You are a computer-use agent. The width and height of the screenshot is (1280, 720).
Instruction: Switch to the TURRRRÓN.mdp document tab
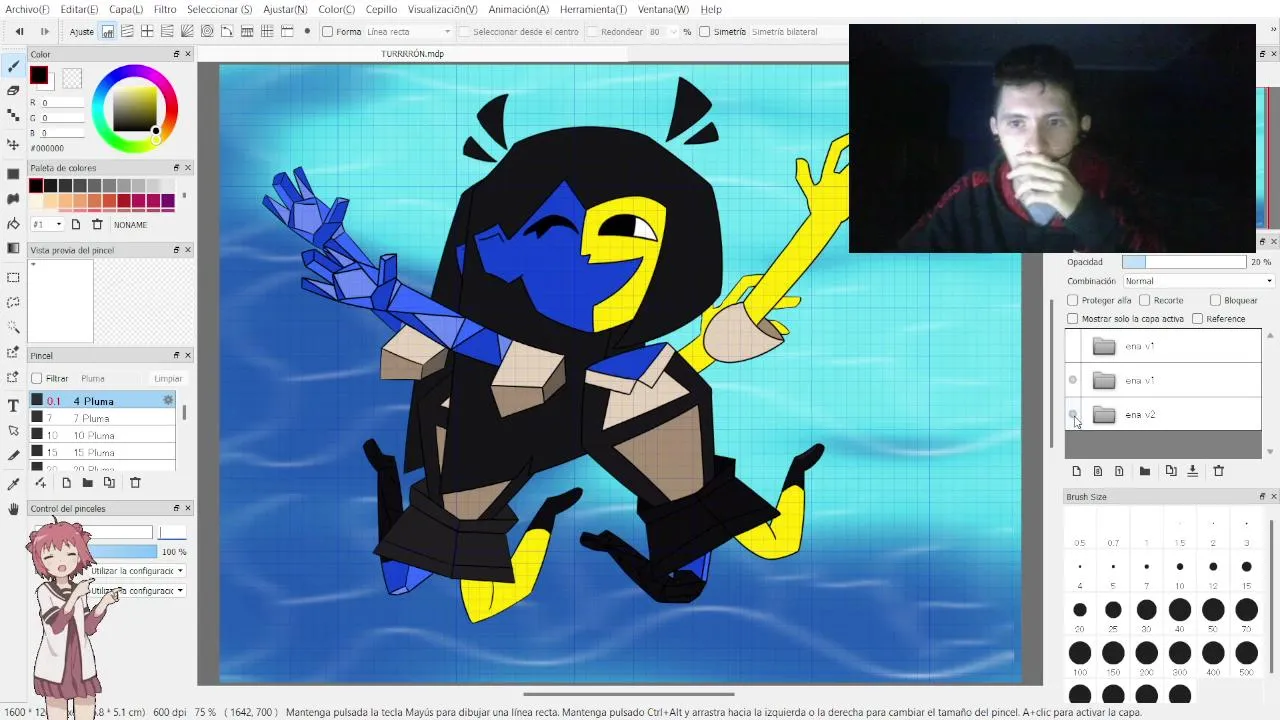point(412,54)
